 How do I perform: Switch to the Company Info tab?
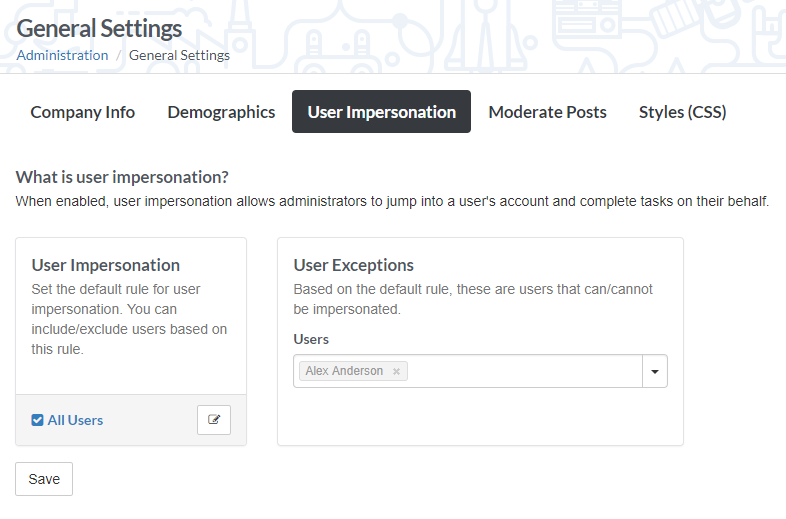coord(83,112)
